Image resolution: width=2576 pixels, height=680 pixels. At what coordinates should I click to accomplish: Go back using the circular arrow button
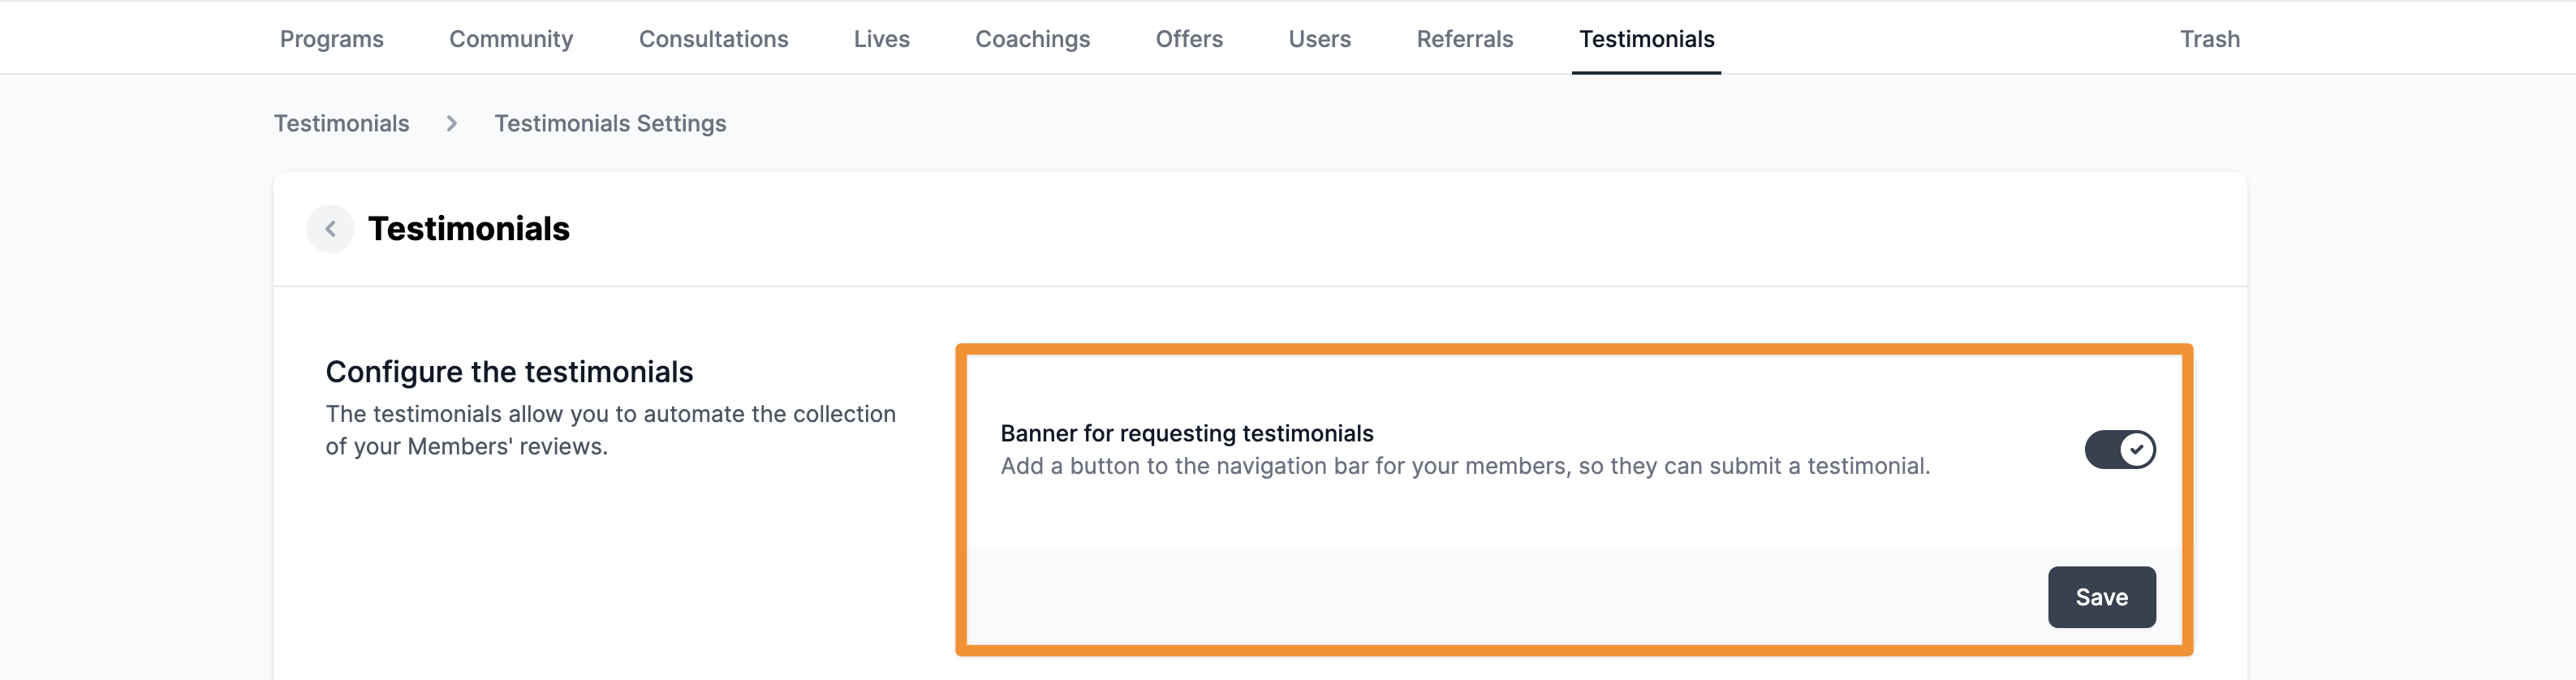pos(330,229)
